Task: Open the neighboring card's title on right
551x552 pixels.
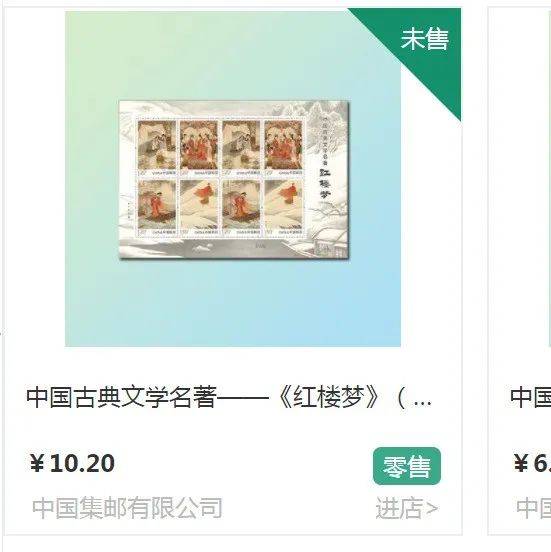Action: tap(530, 398)
